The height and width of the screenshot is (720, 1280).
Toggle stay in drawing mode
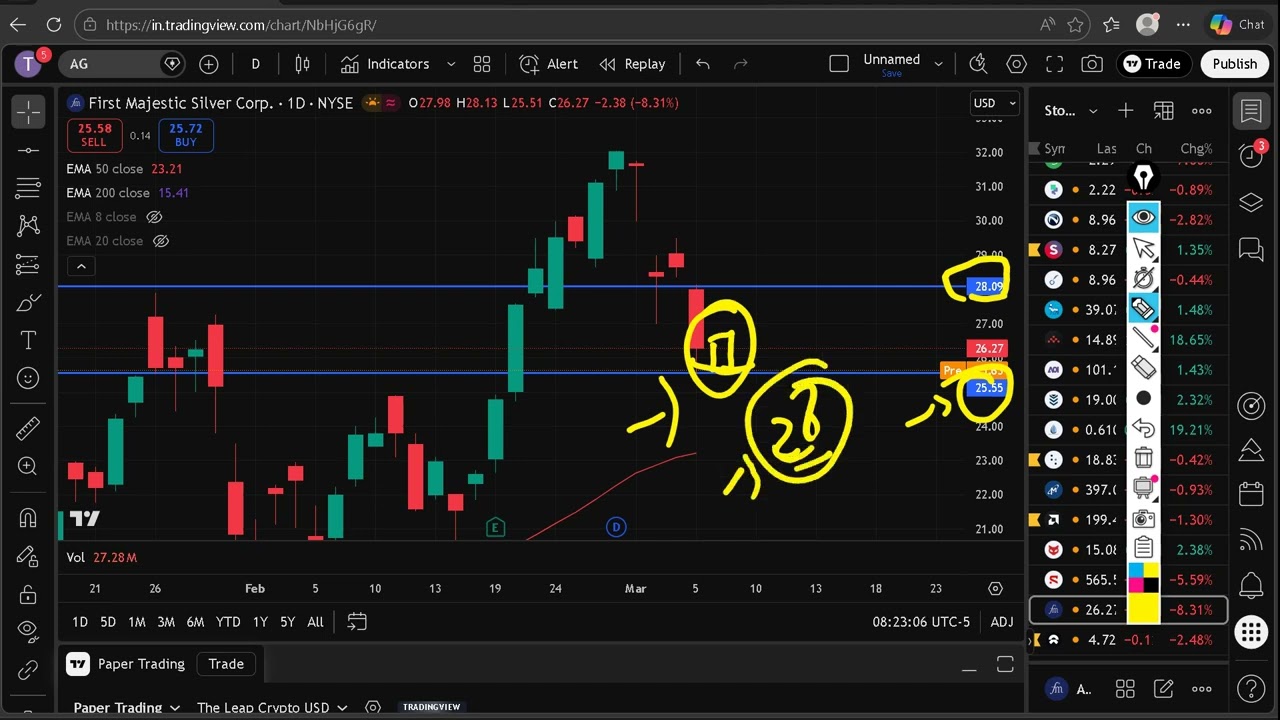(28, 556)
